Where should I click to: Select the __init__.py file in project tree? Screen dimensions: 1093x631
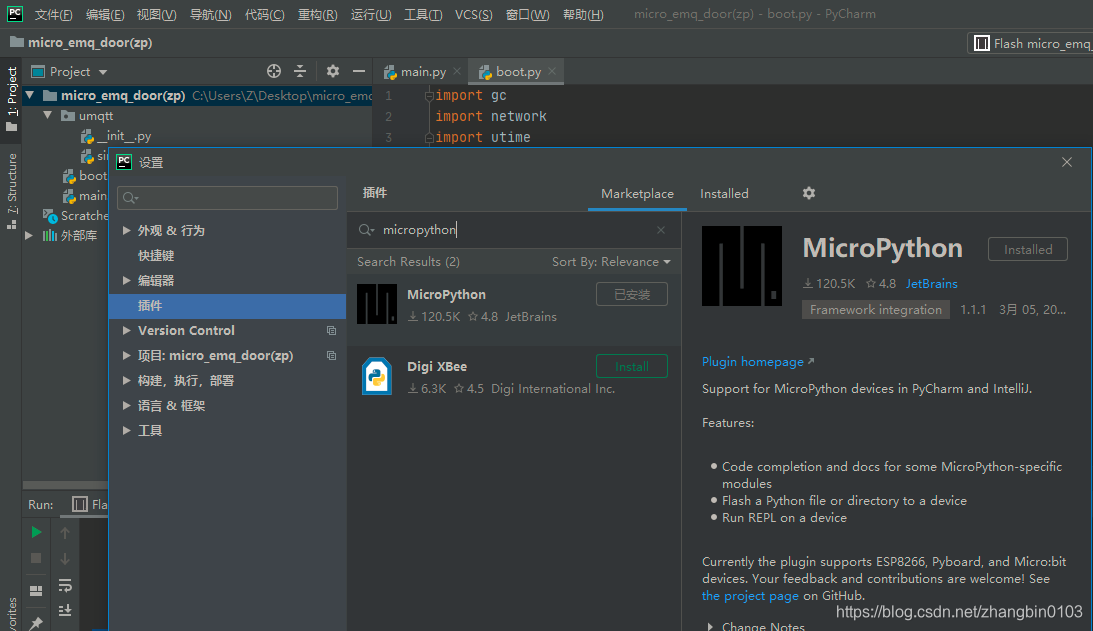coord(124,136)
